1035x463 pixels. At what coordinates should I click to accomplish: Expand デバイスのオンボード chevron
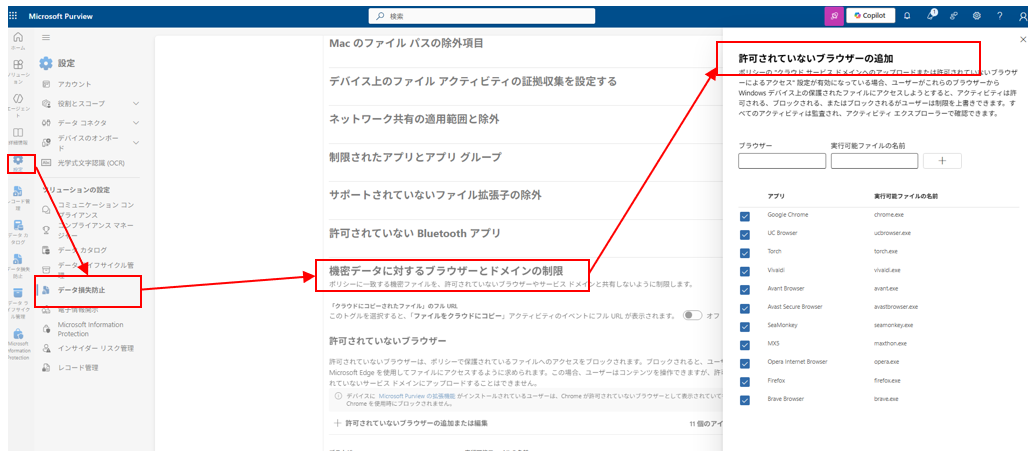click(136, 142)
